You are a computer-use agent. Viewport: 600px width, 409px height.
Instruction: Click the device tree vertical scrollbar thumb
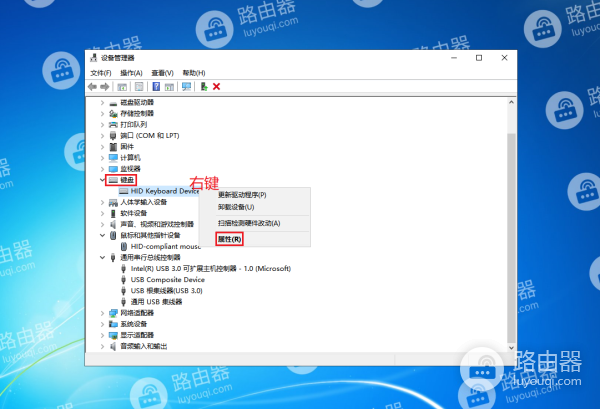tap(512, 238)
